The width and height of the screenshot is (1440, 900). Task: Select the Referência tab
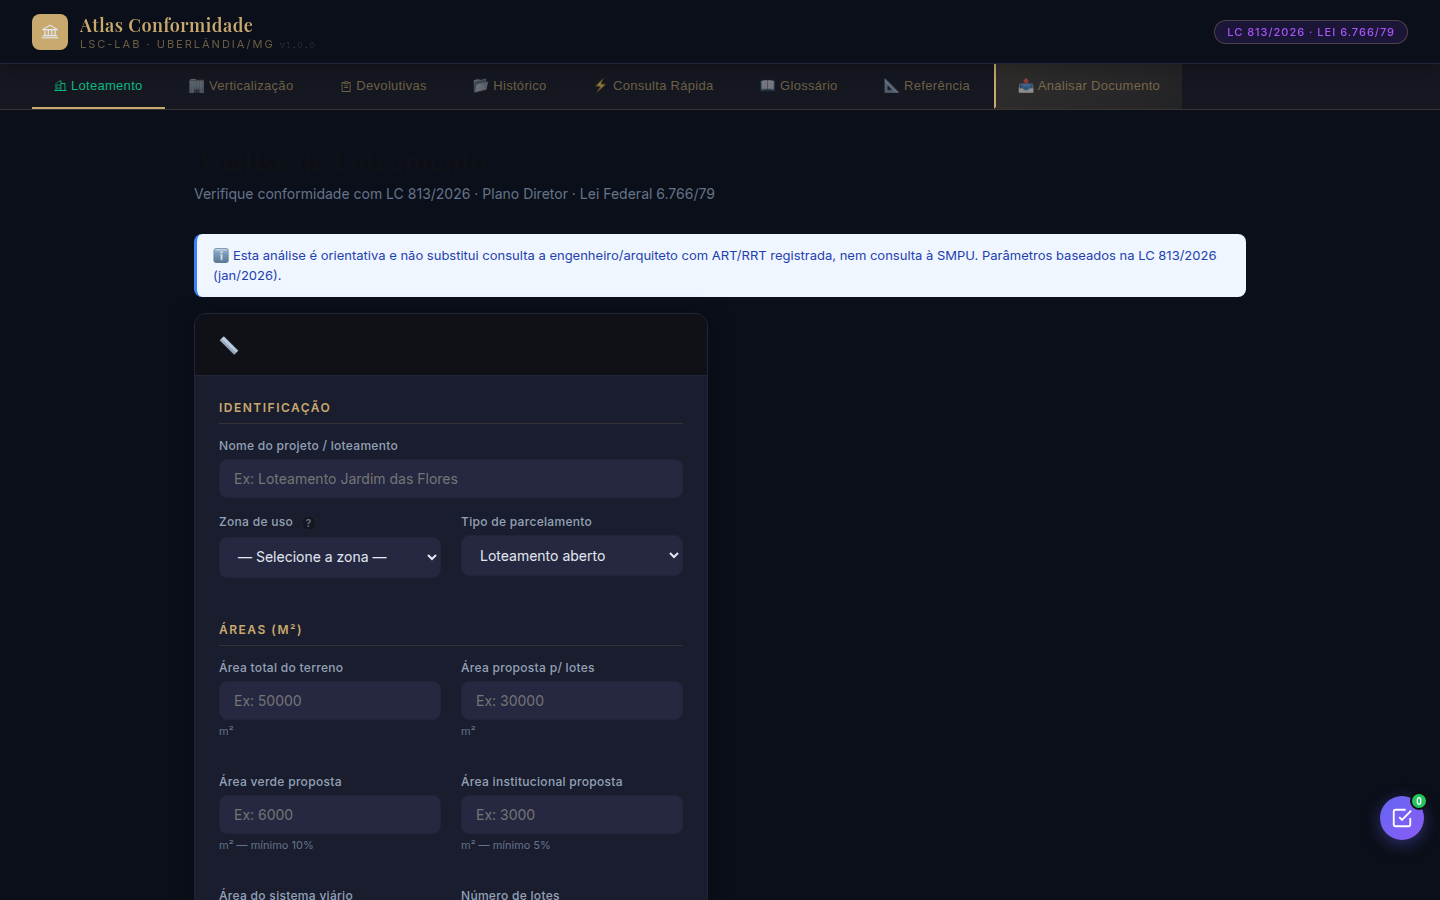[927, 86]
